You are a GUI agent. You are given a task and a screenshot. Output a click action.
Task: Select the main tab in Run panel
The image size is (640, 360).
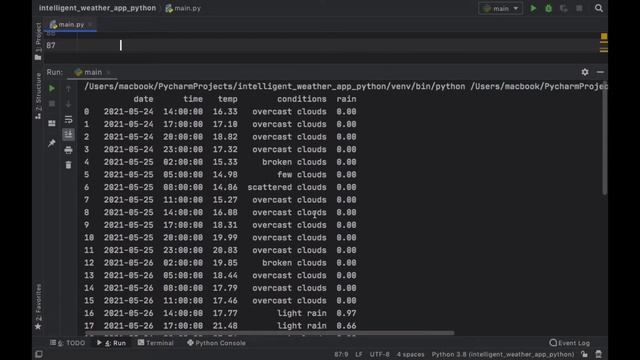click(x=89, y=72)
